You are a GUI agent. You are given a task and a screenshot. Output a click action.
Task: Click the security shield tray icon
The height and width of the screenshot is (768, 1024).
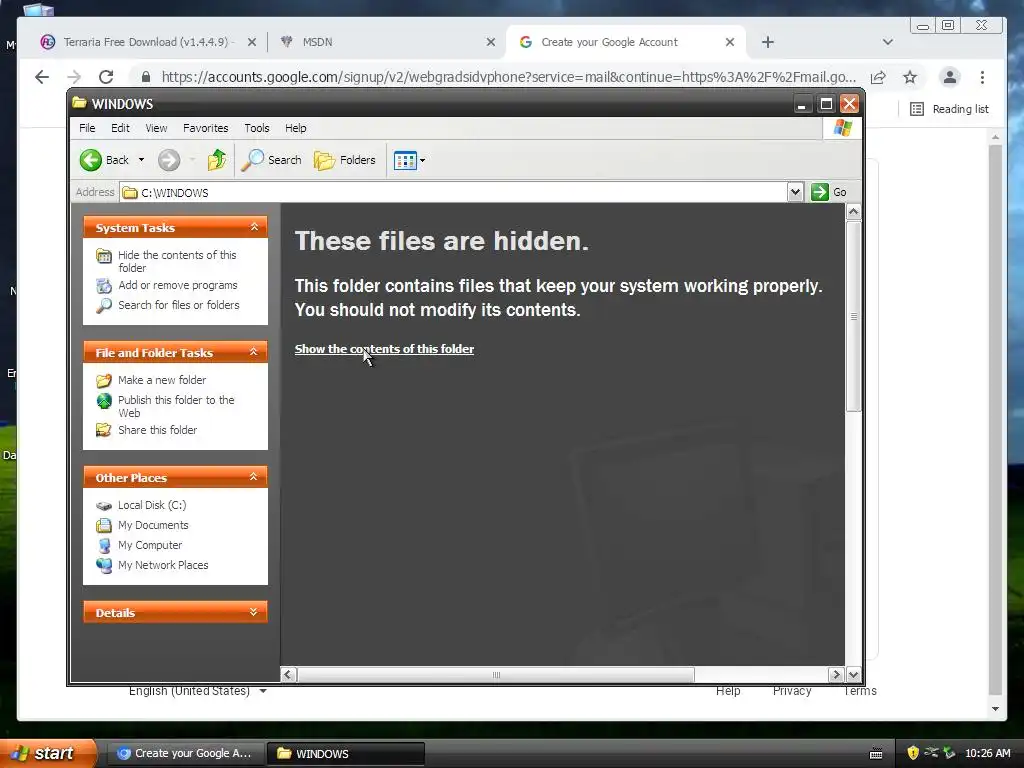[x=913, y=753]
